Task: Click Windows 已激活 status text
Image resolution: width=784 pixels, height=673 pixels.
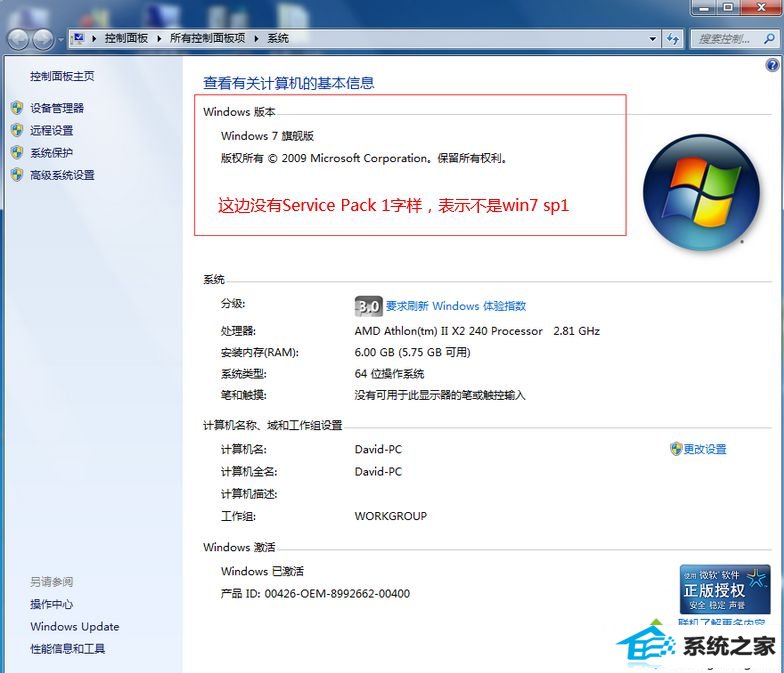Action: tap(262, 571)
